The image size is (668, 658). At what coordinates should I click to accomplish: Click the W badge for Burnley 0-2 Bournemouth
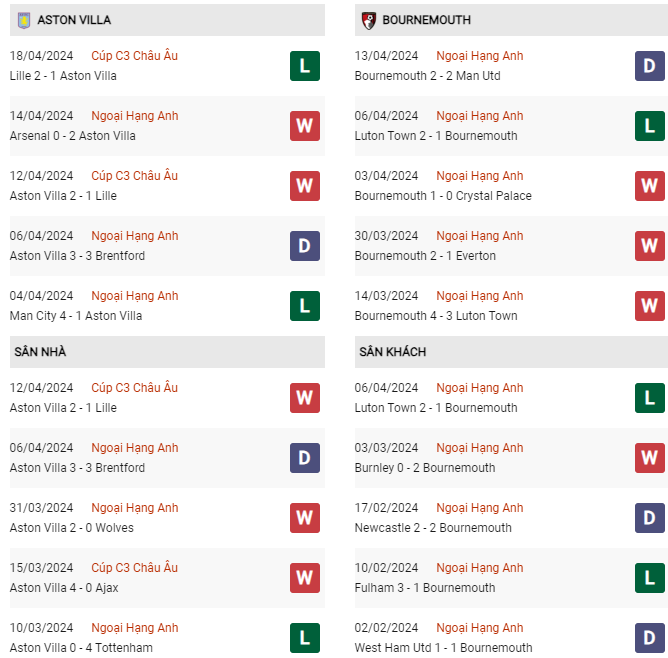649,458
